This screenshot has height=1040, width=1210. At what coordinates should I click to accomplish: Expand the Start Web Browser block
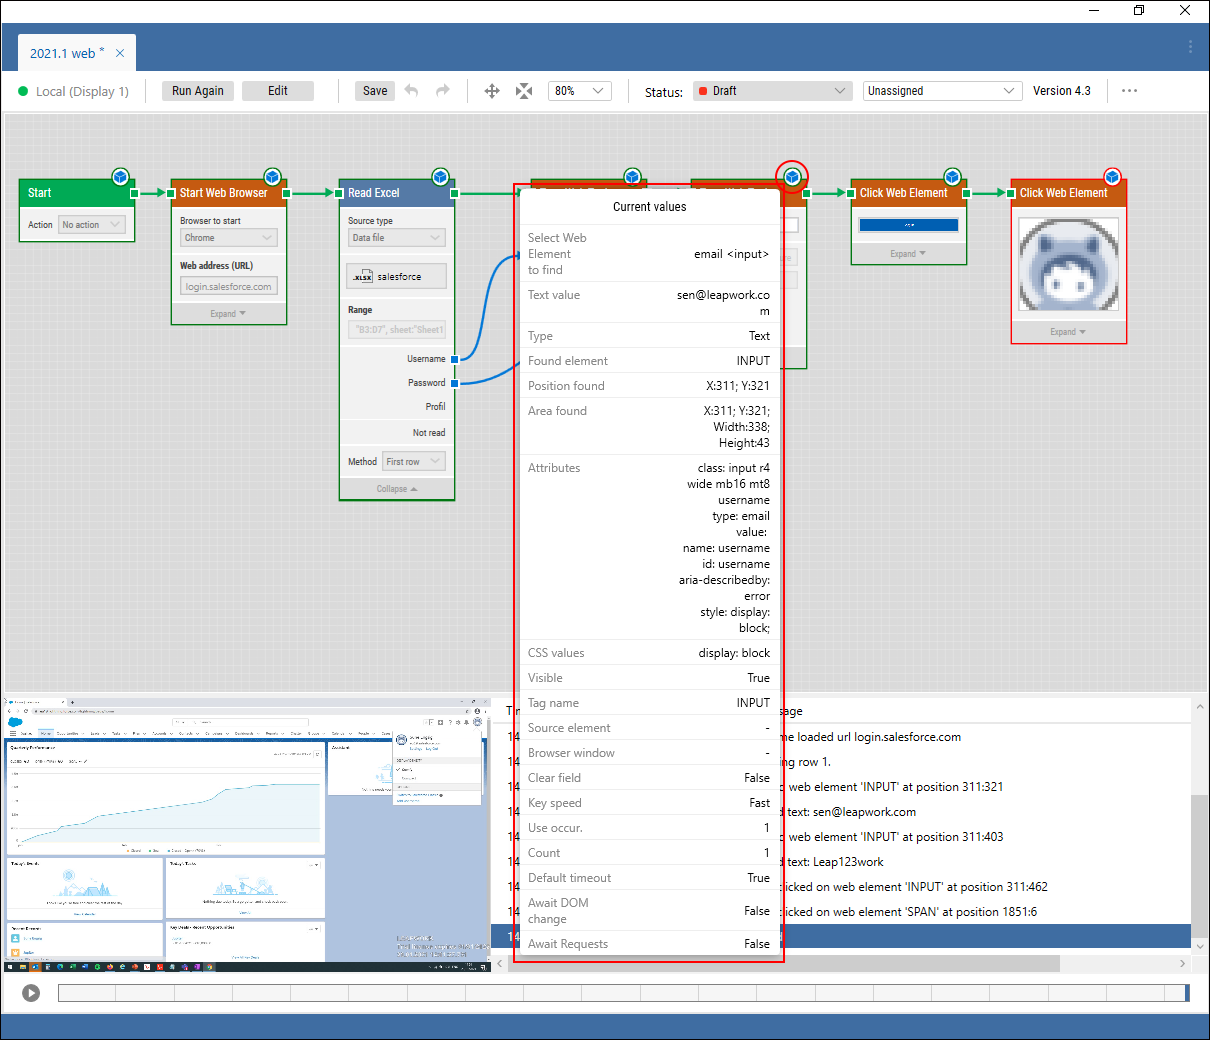[x=228, y=314]
